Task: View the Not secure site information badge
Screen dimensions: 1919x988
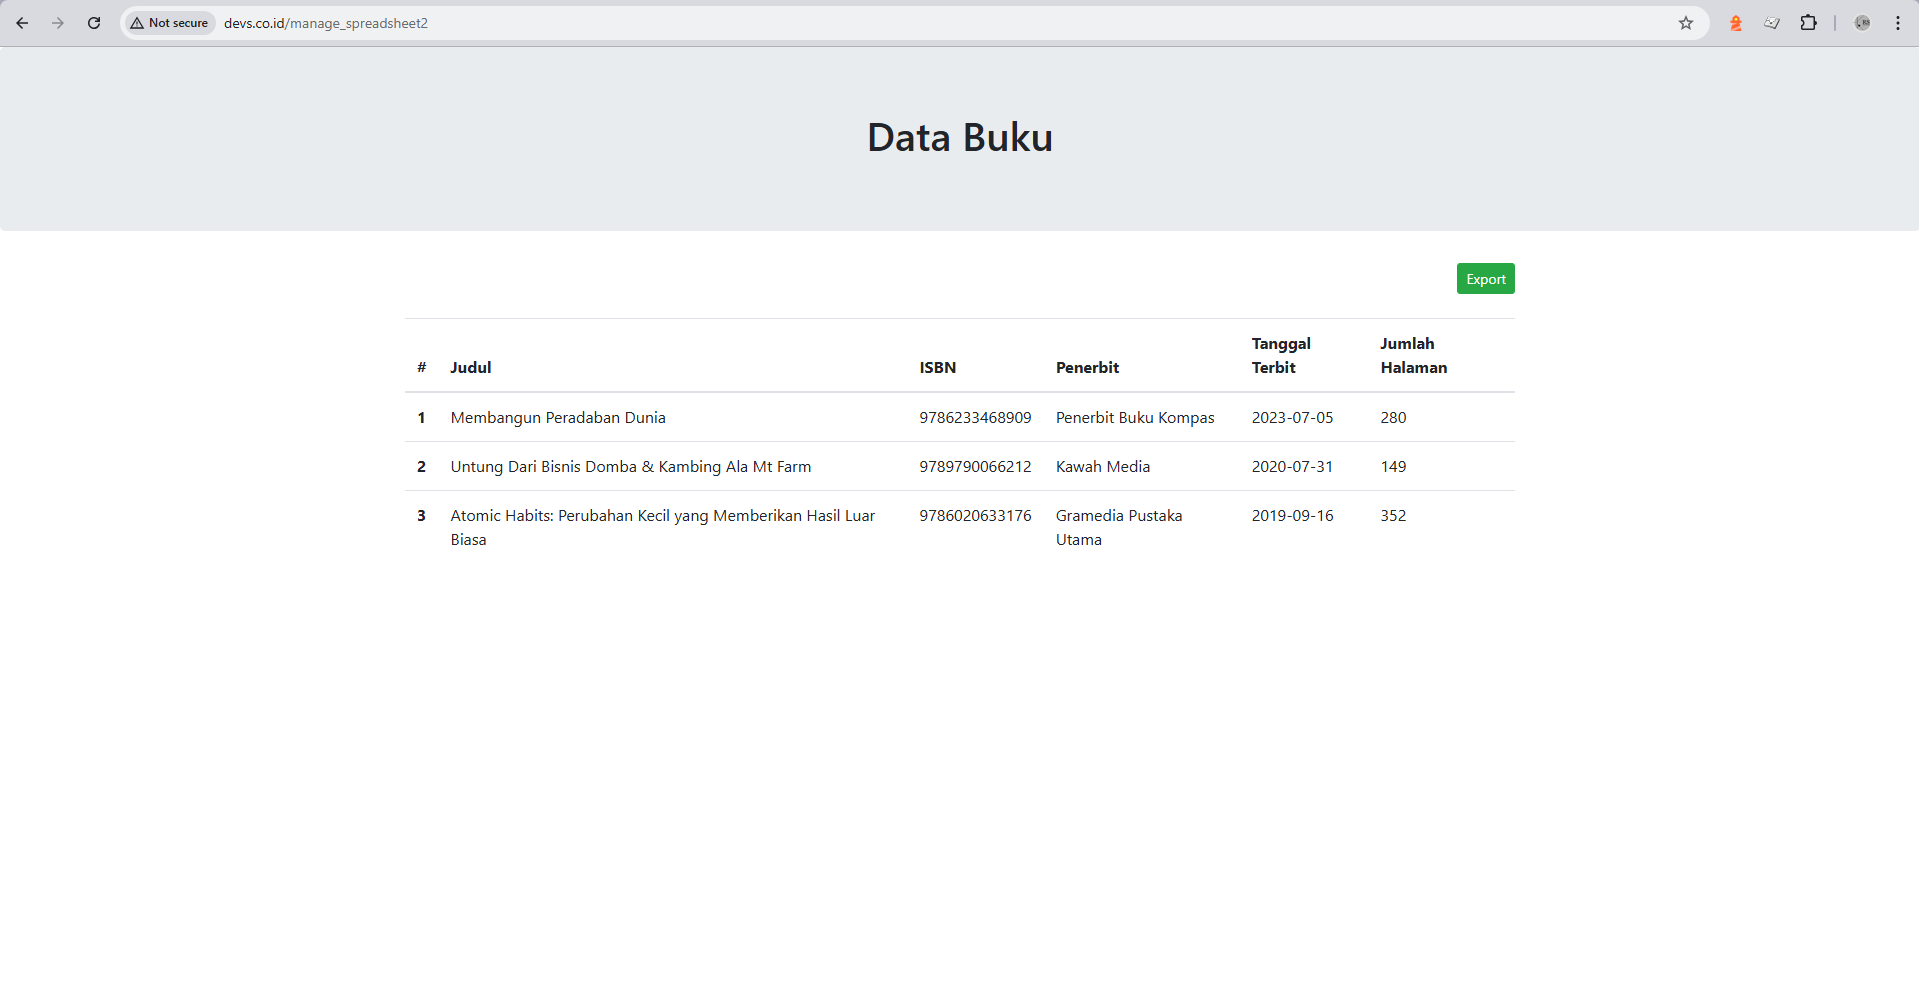Action: tap(168, 23)
